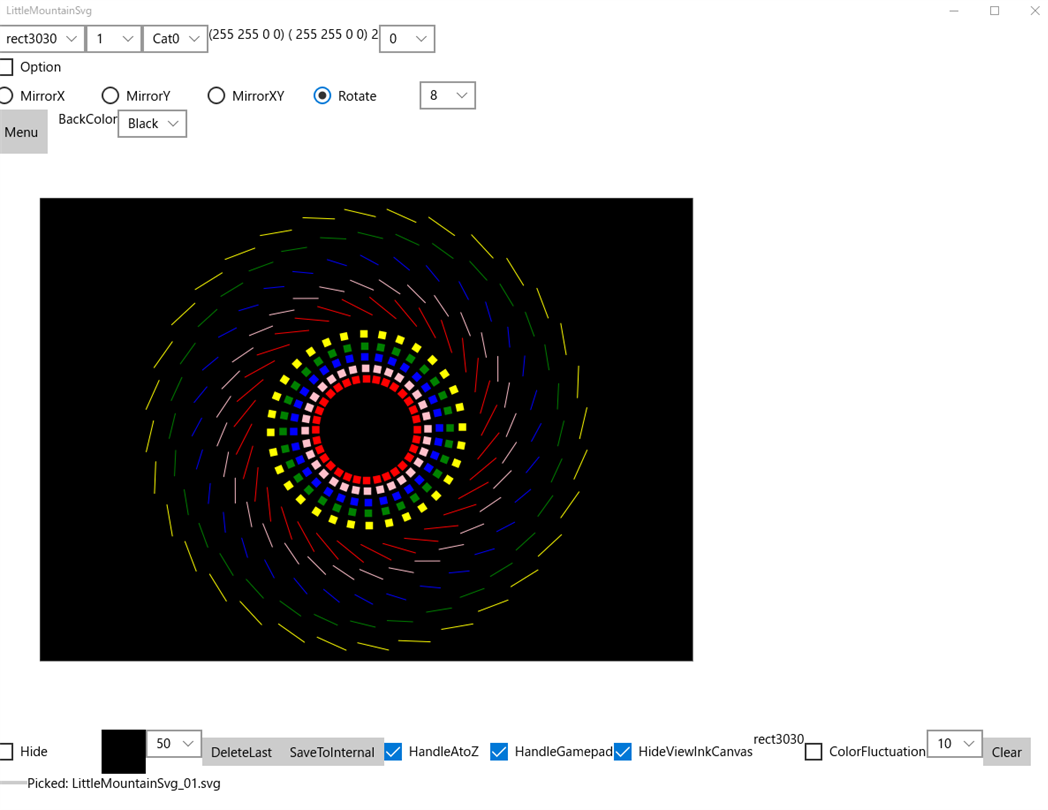1048x810 pixels.
Task: Select the MirrorXY radio button
Action: click(x=216, y=96)
